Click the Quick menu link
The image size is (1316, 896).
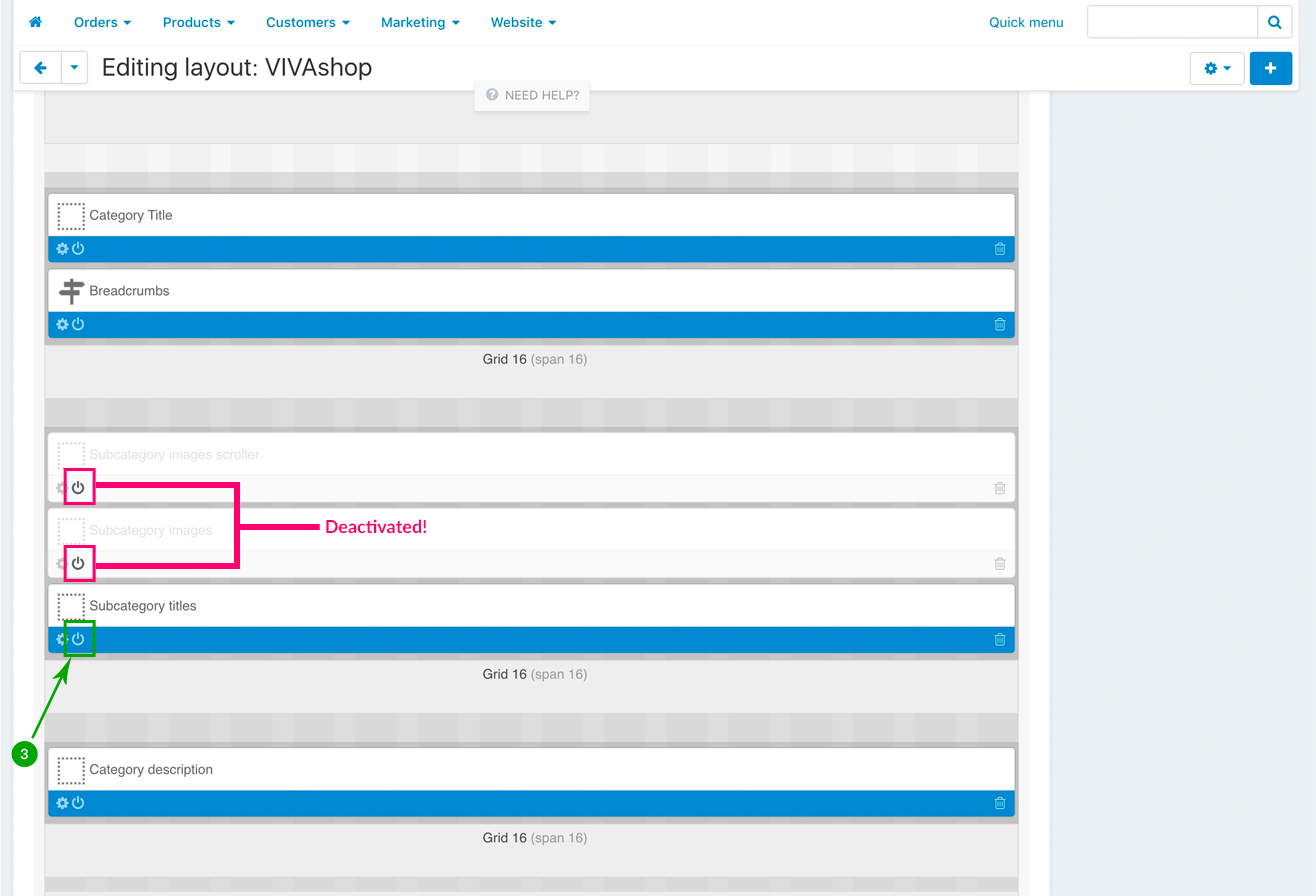[x=1026, y=22]
